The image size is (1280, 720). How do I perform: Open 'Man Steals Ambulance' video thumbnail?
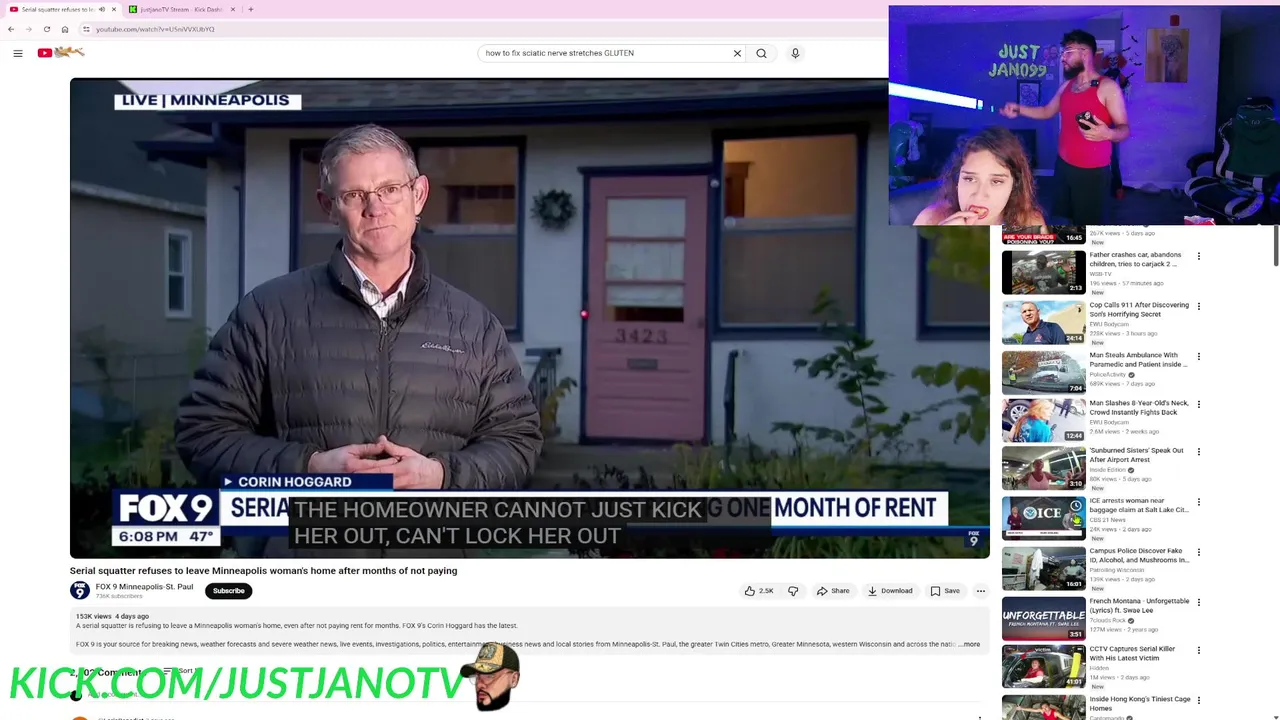(x=1044, y=372)
